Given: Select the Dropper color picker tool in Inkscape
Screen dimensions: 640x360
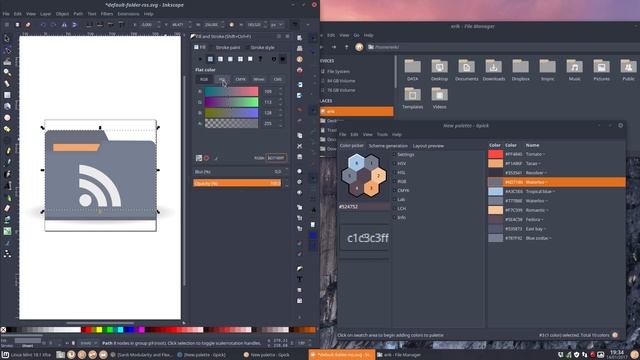Looking at the screenshot, I should pyautogui.click(x=7, y=242).
